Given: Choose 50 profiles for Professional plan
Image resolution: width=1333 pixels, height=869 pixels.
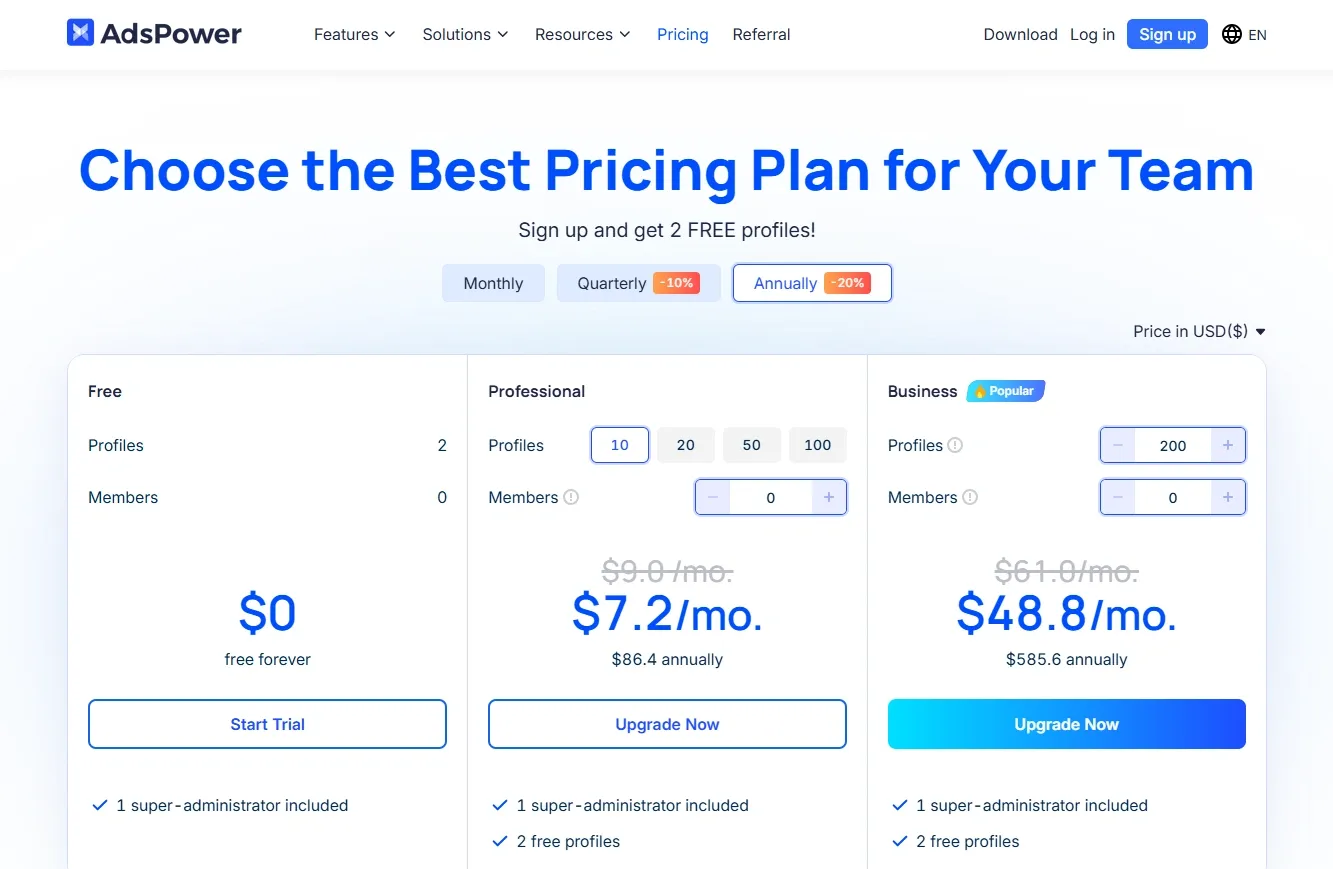Looking at the screenshot, I should pyautogui.click(x=752, y=445).
